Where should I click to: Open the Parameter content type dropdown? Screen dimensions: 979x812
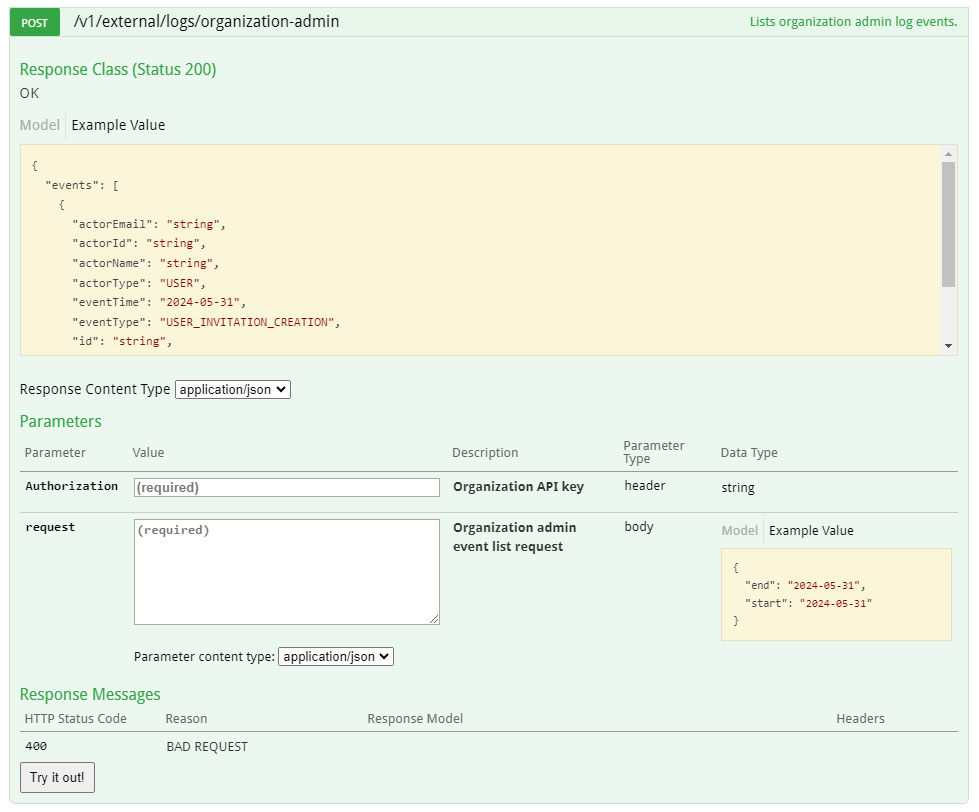pyautogui.click(x=338, y=656)
